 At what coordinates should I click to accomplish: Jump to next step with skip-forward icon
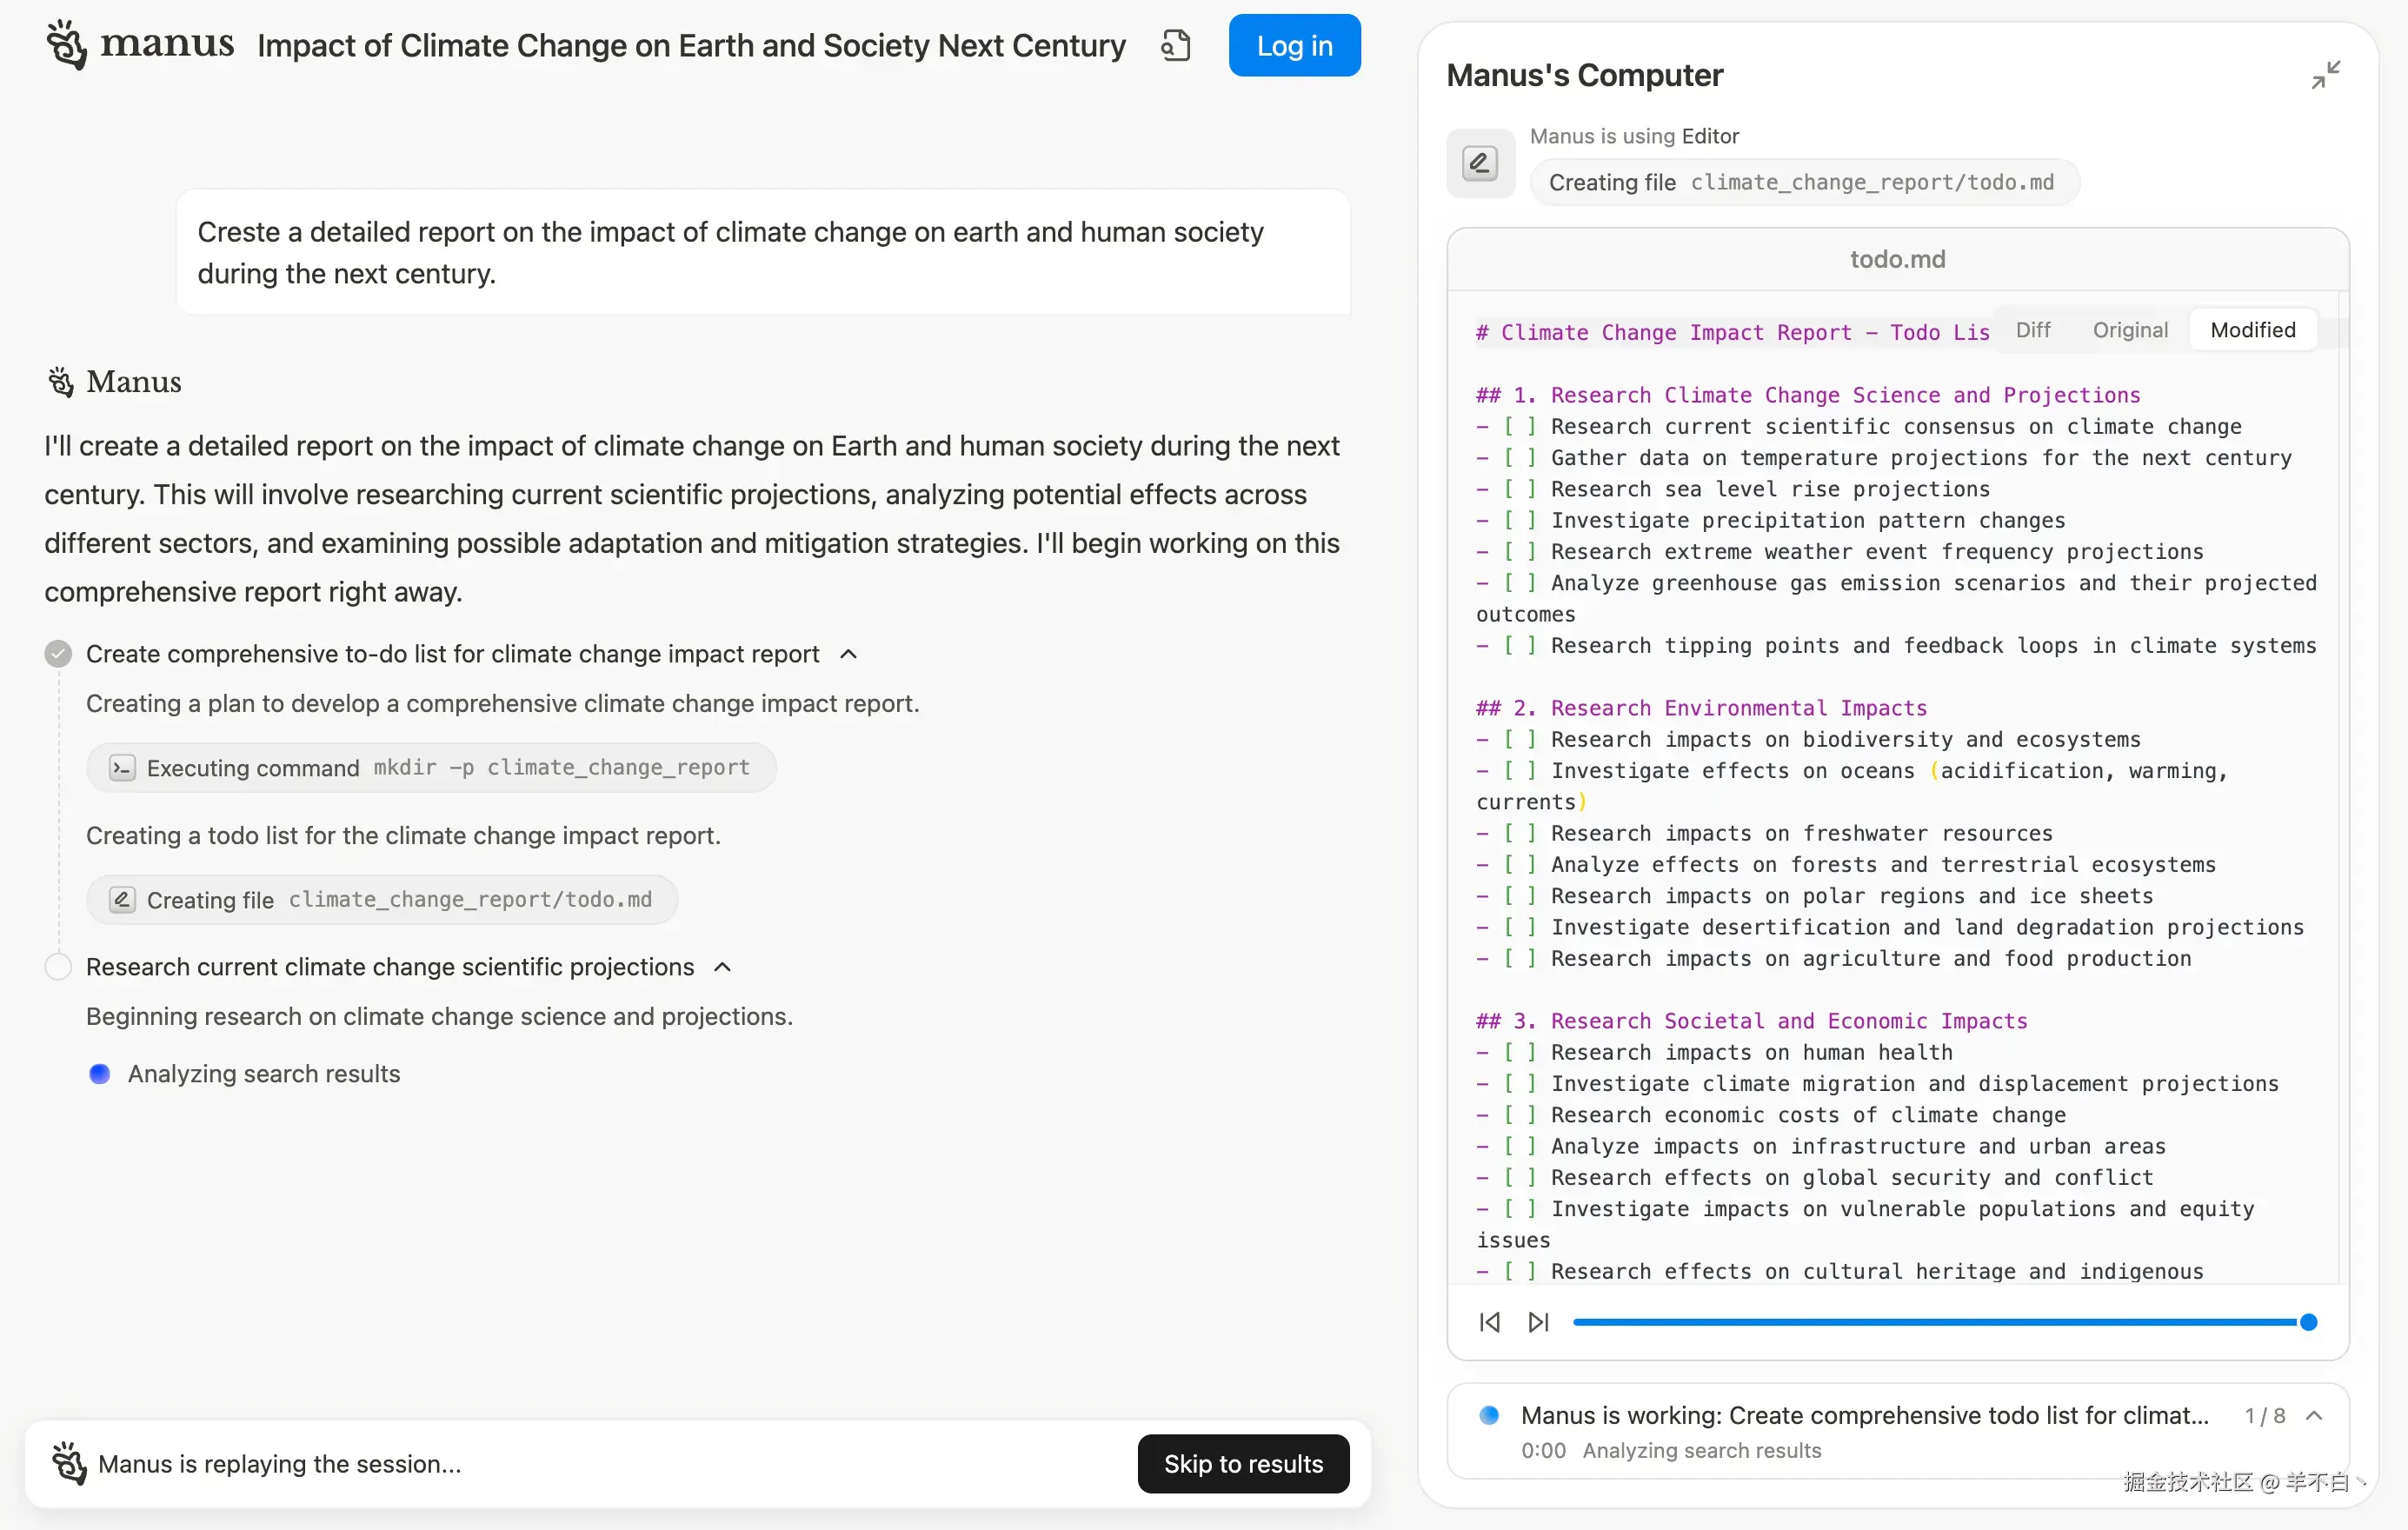click(1538, 1322)
